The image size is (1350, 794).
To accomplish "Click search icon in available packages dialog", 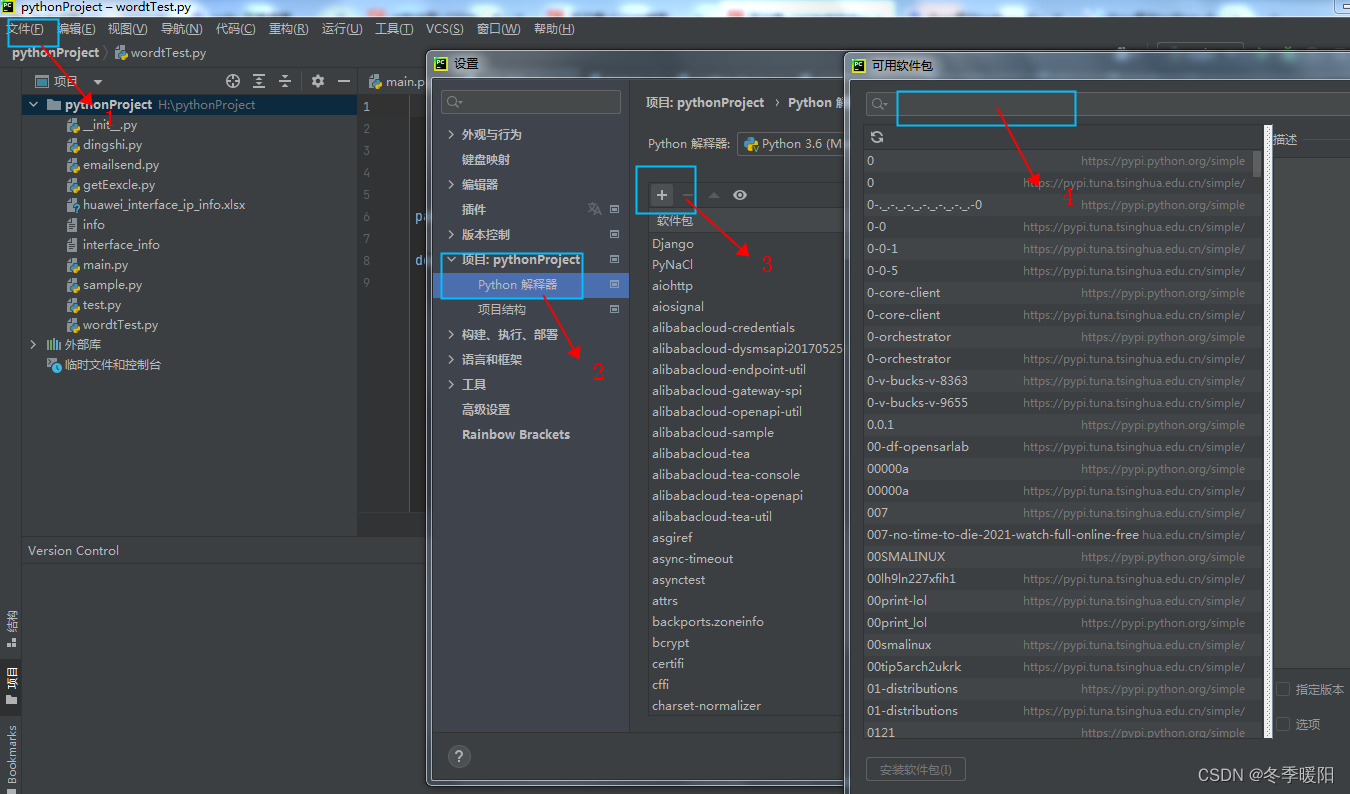I will pos(879,104).
